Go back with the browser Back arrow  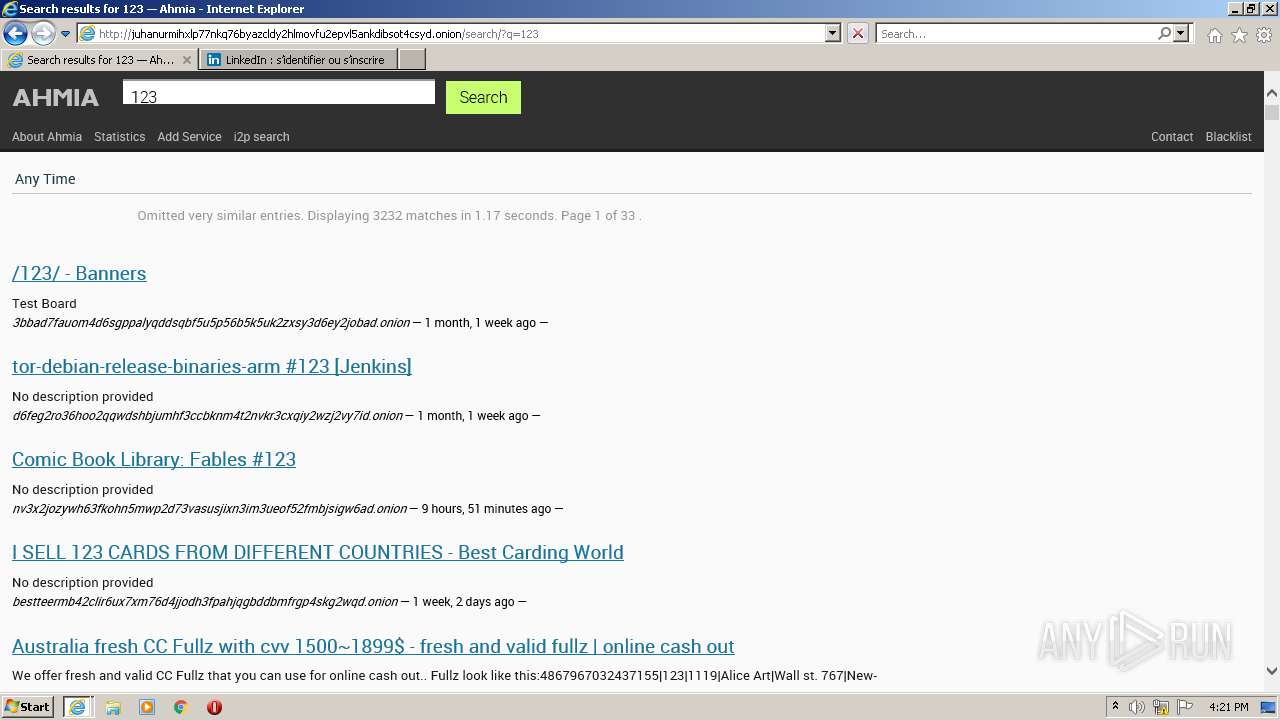[15, 33]
